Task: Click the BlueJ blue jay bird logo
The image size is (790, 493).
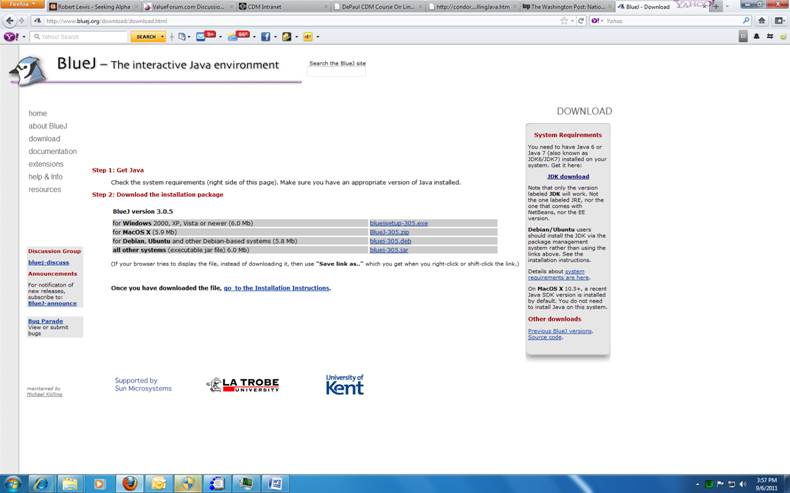Action: (x=29, y=71)
